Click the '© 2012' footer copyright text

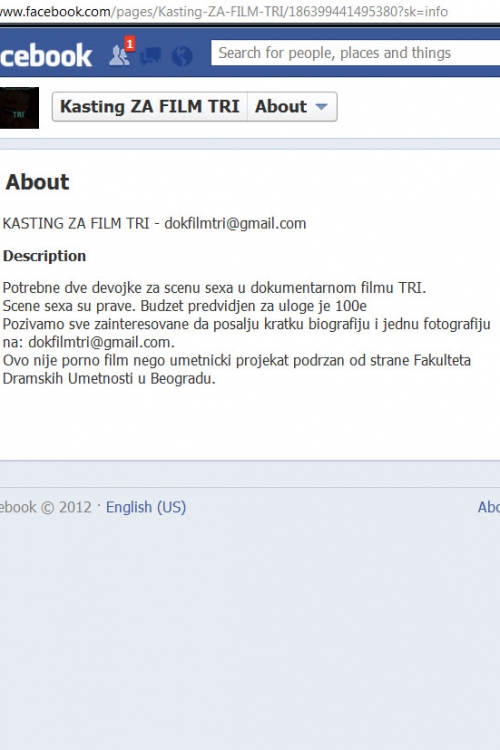coord(66,507)
